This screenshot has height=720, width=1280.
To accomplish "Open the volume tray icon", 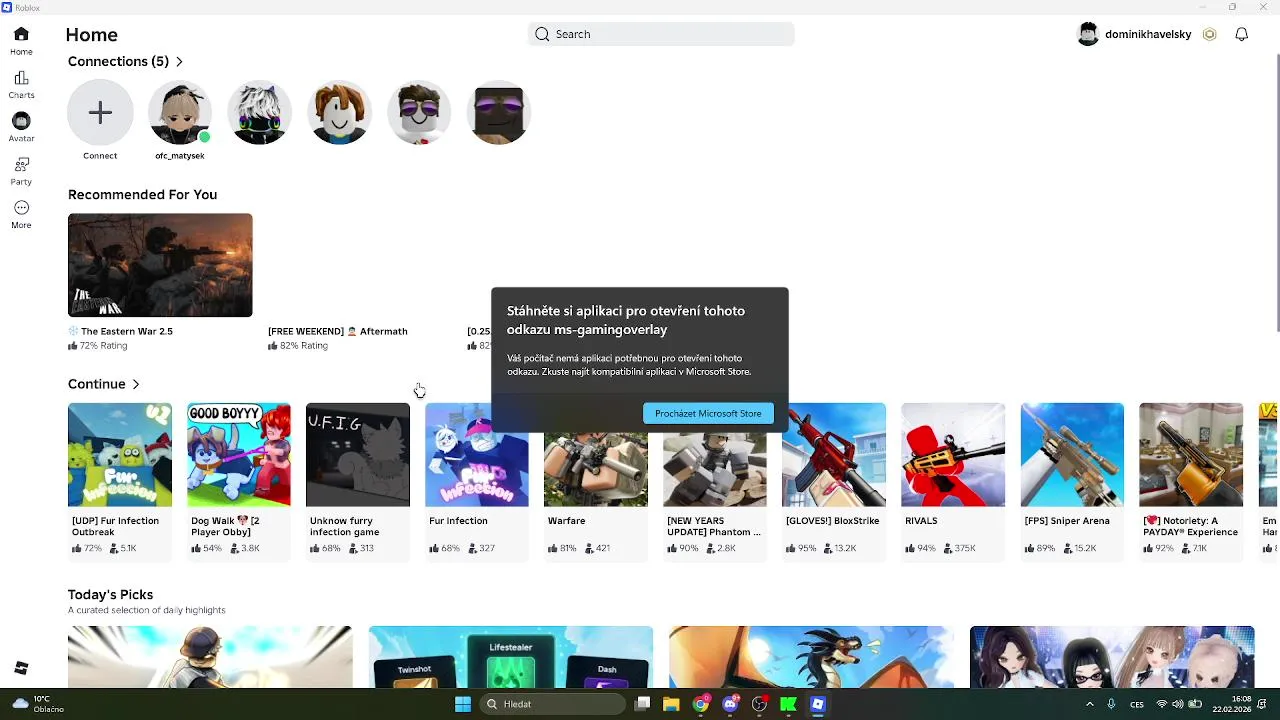I will click(x=1179, y=704).
